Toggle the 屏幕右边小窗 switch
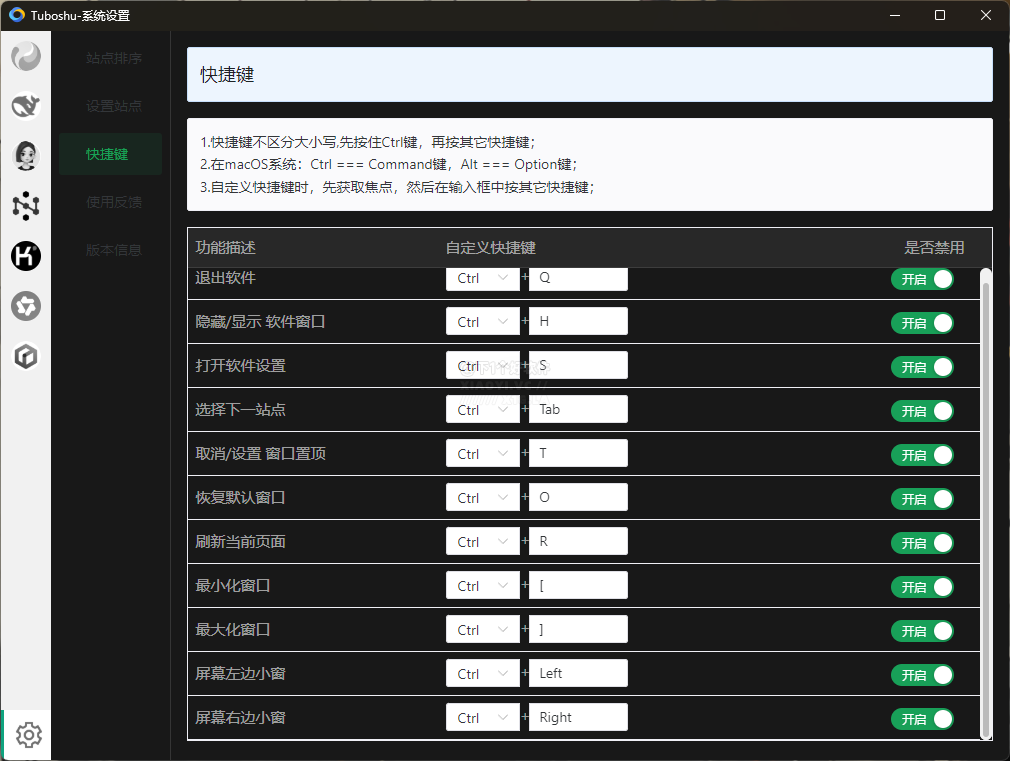1010x761 pixels. (922, 718)
